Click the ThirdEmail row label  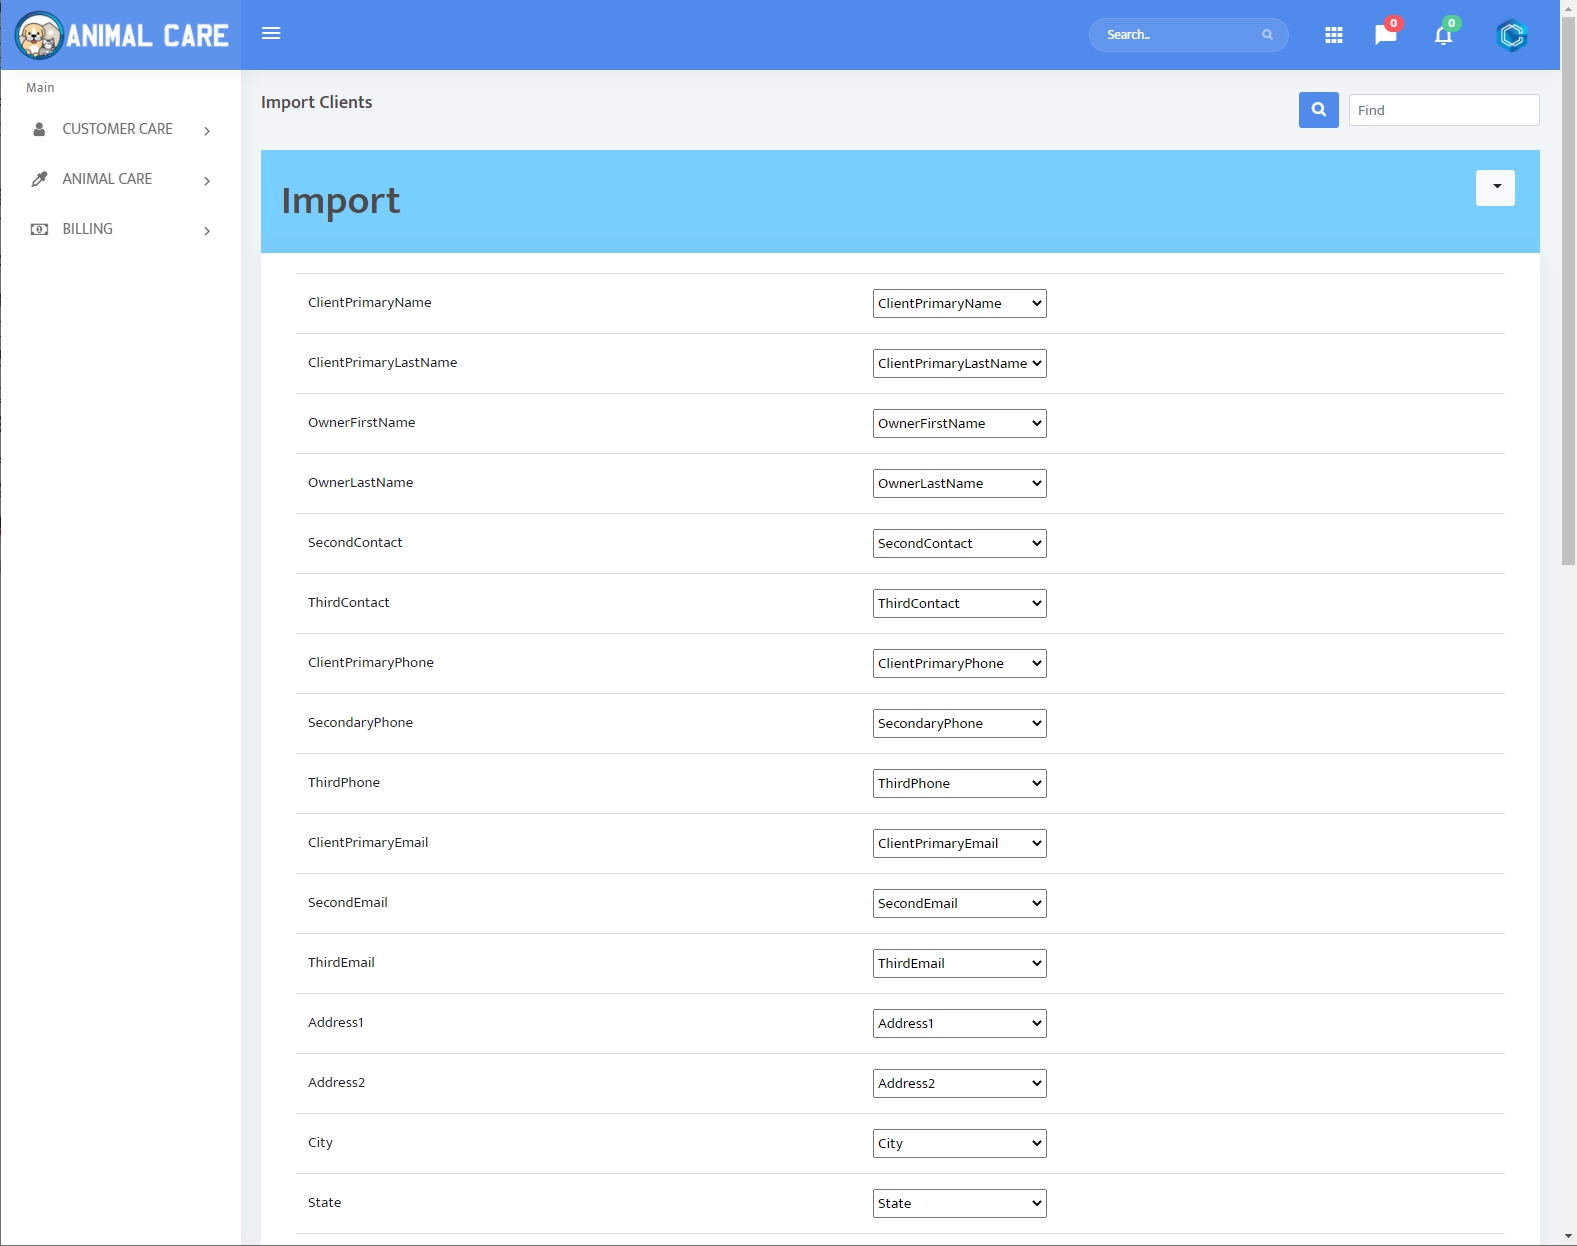pos(341,963)
